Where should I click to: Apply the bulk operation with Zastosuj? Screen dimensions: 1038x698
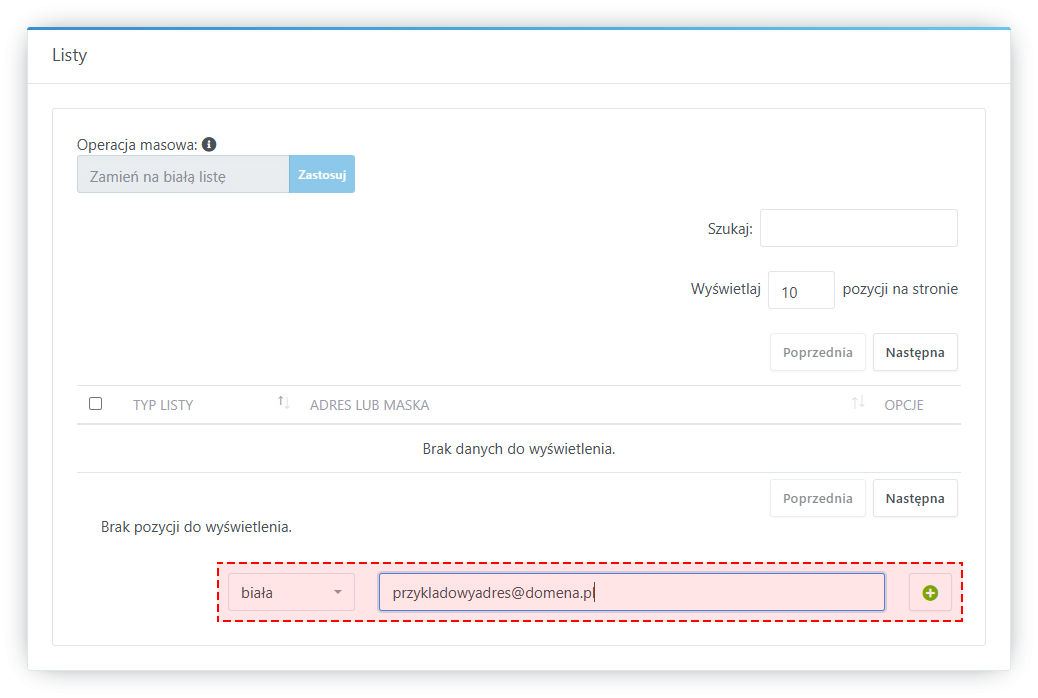[322, 174]
